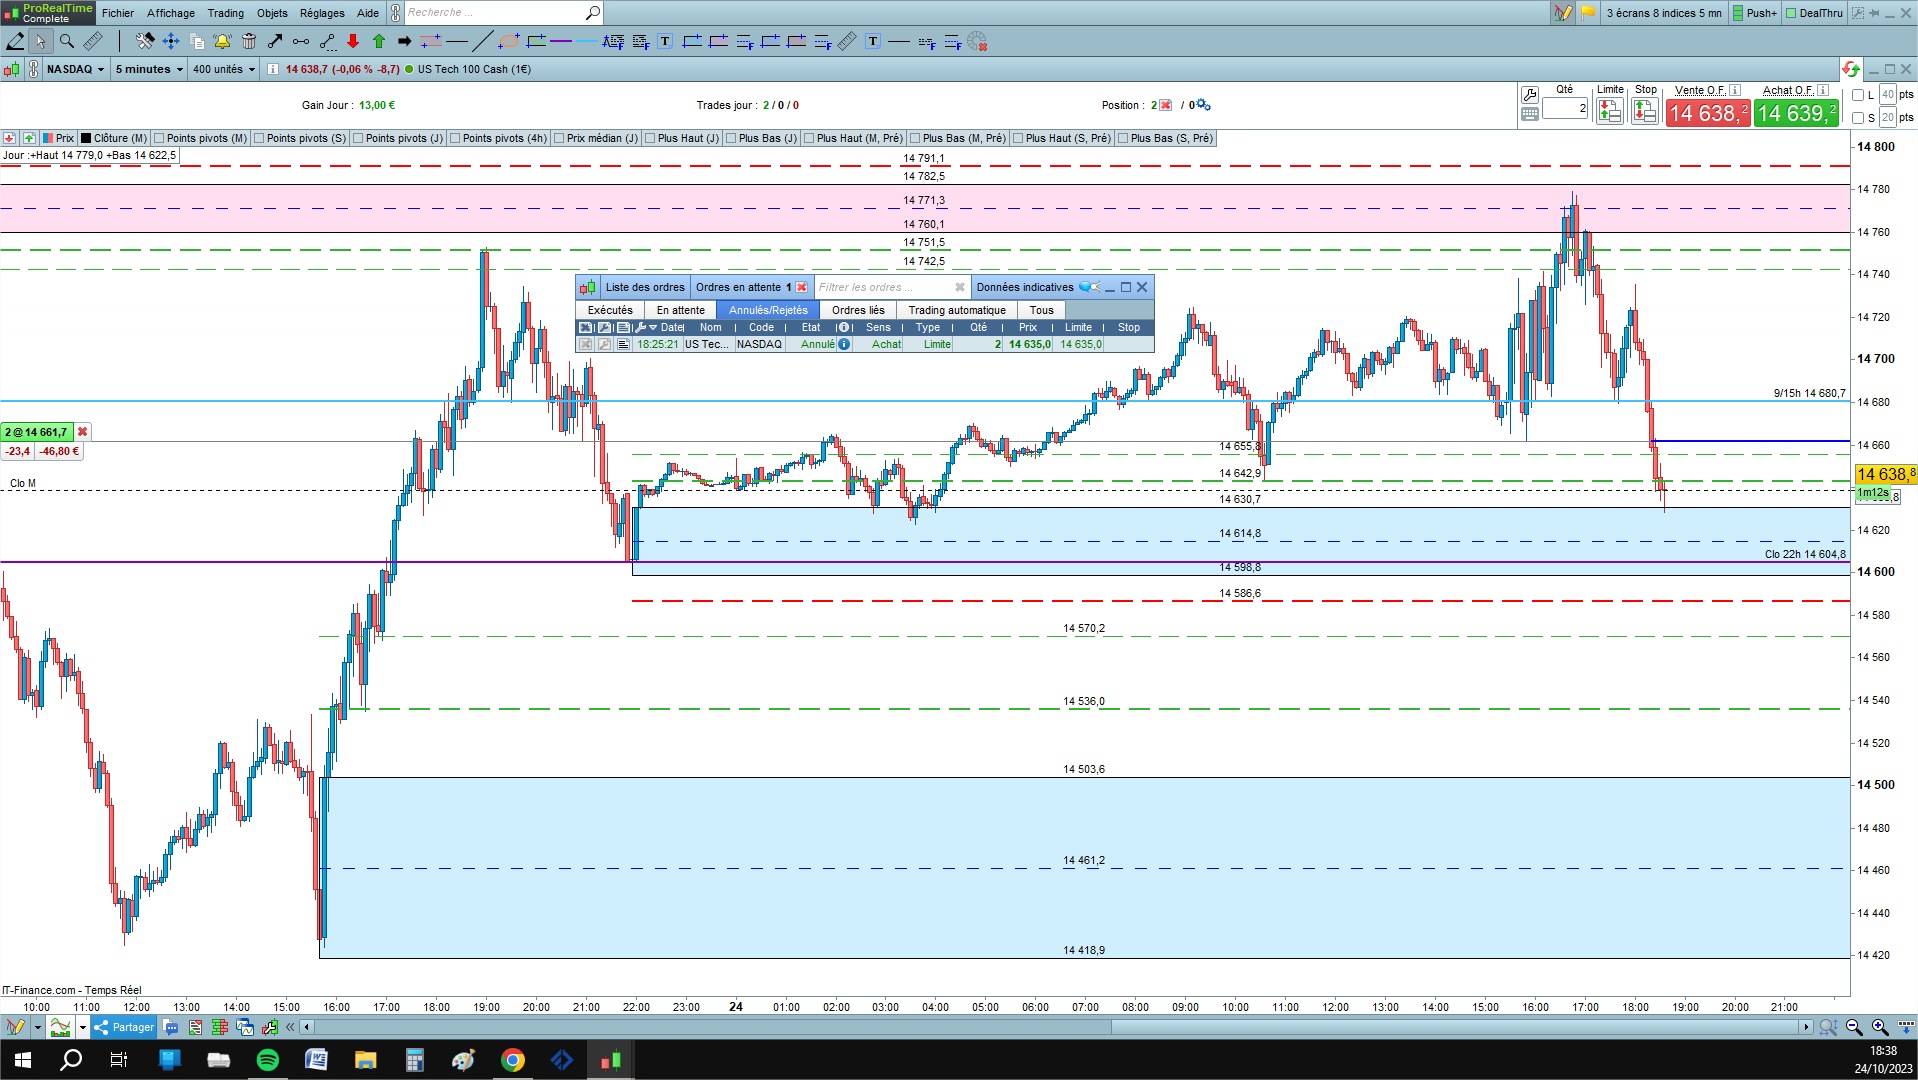The image size is (1918, 1080).
Task: Select the magnifier zoom tool
Action: tap(66, 41)
